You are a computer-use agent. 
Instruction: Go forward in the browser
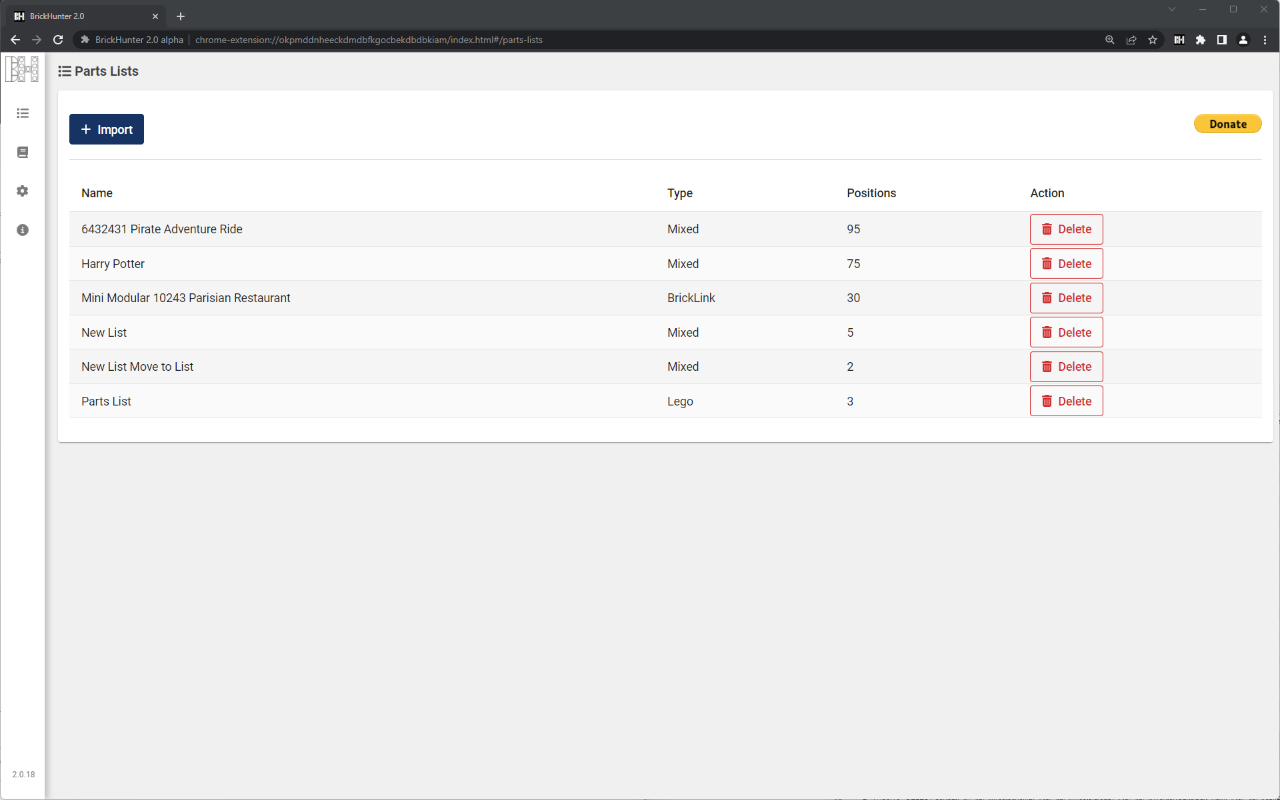[x=37, y=40]
